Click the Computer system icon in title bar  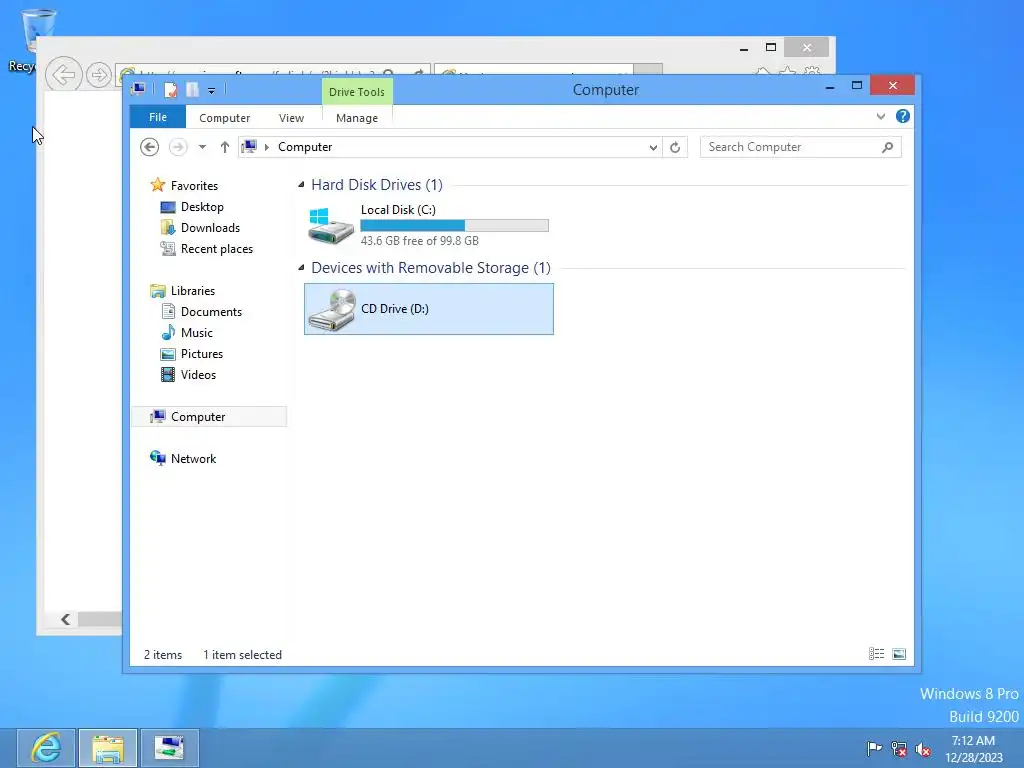pyautogui.click(x=138, y=89)
